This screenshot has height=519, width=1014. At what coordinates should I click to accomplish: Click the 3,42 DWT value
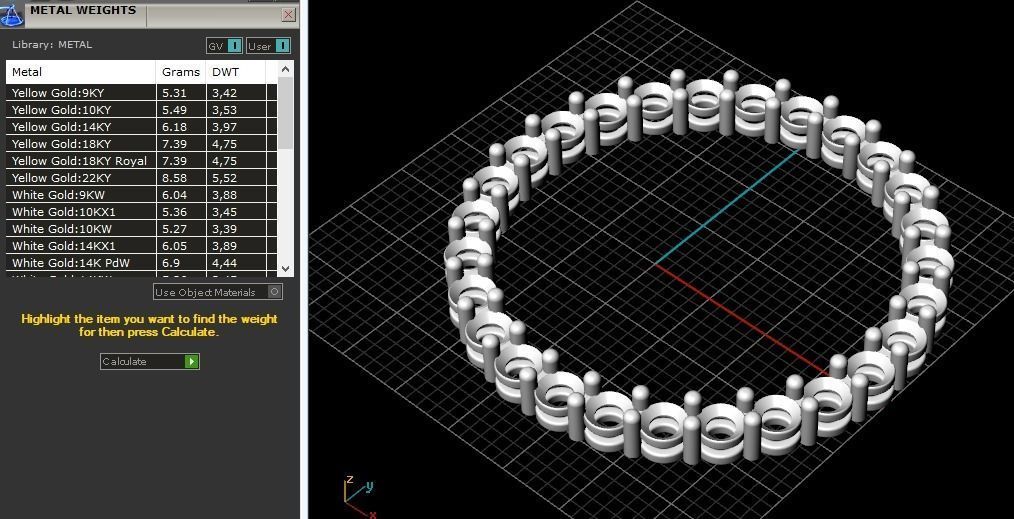(x=224, y=92)
